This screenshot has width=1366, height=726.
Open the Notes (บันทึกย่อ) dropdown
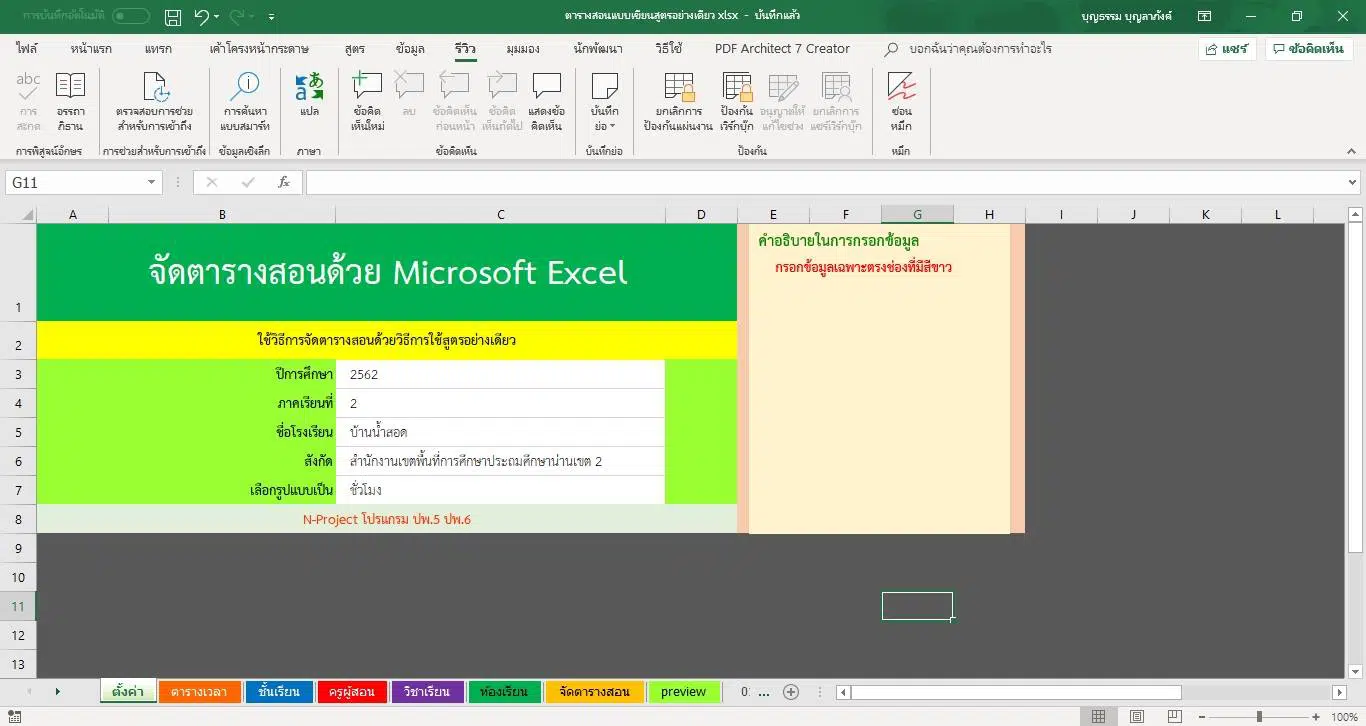click(604, 102)
